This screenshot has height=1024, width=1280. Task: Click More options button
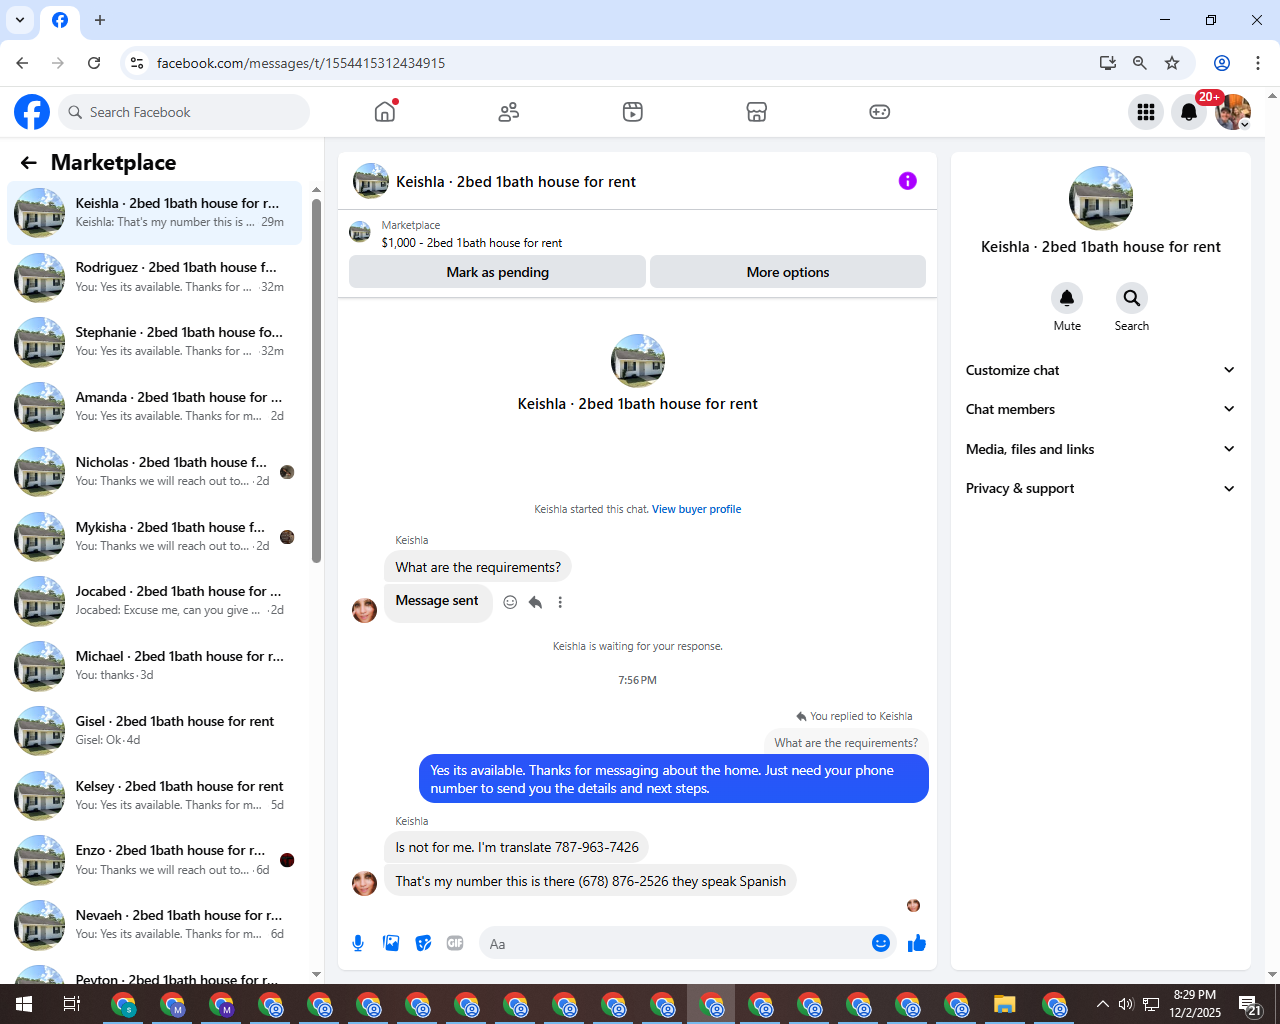coord(788,272)
